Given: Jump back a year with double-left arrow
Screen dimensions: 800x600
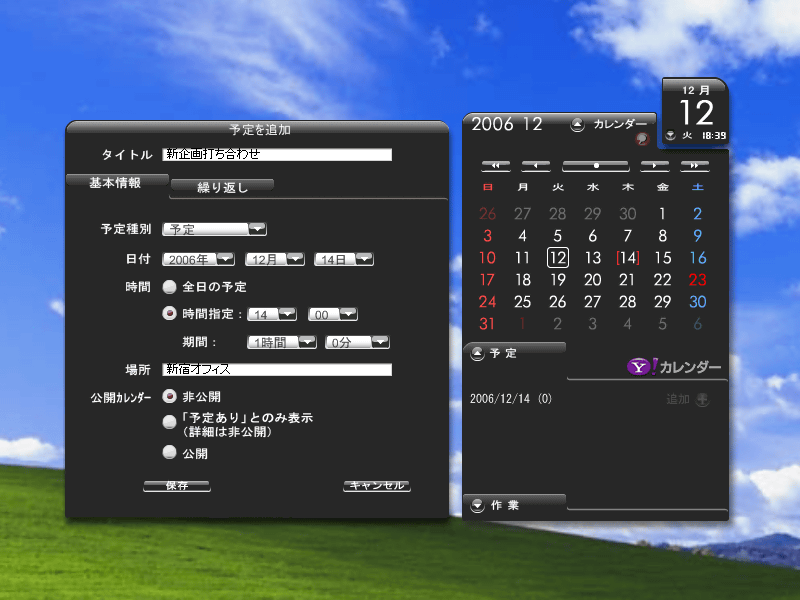Looking at the screenshot, I should pyautogui.click(x=495, y=166).
